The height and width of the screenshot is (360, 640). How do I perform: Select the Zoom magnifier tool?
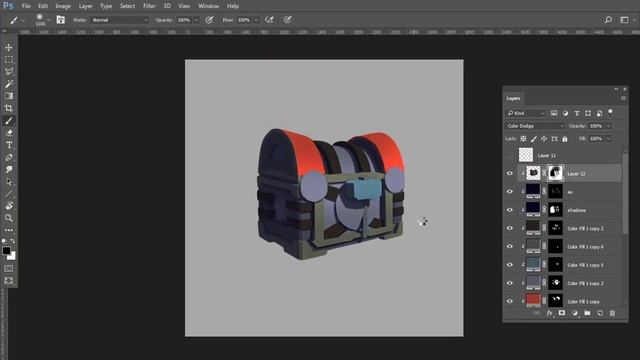click(x=9, y=218)
